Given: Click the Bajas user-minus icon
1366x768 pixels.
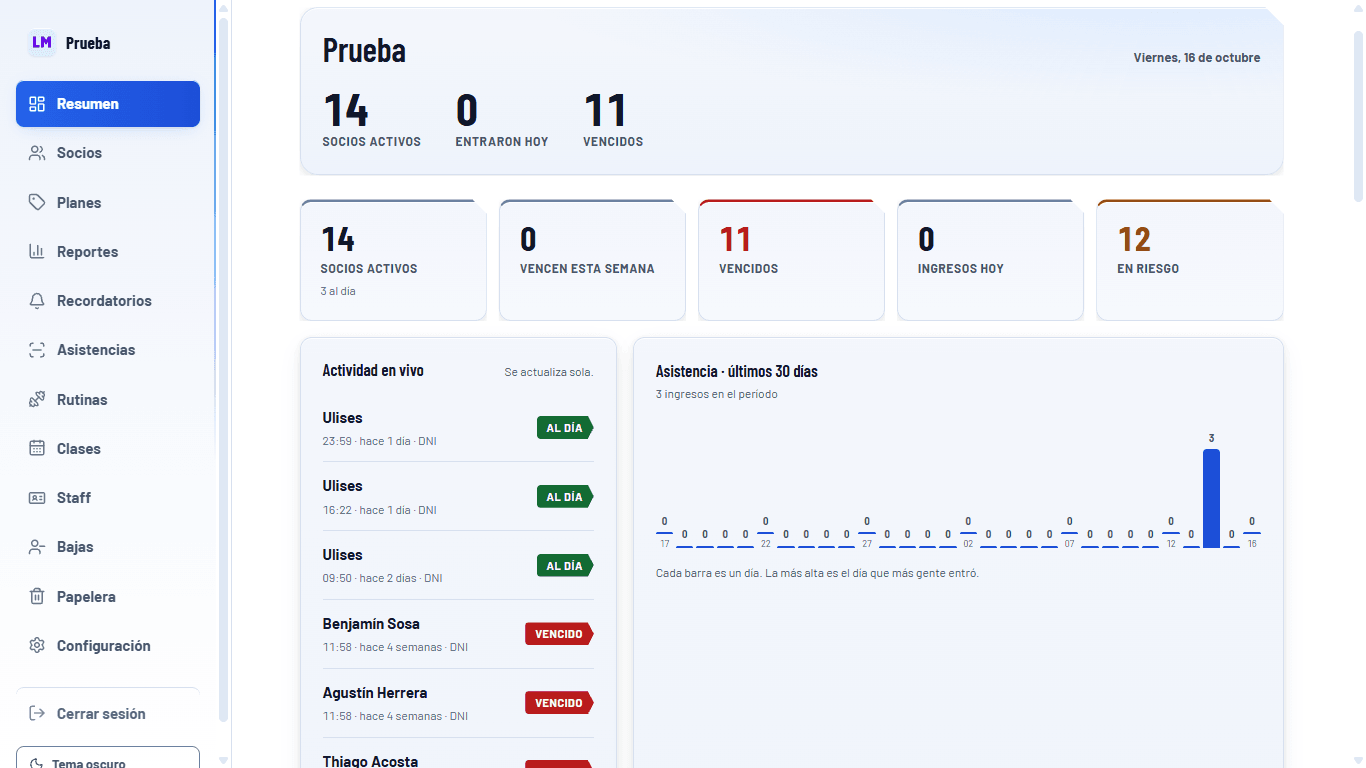Looking at the screenshot, I should tap(37, 547).
